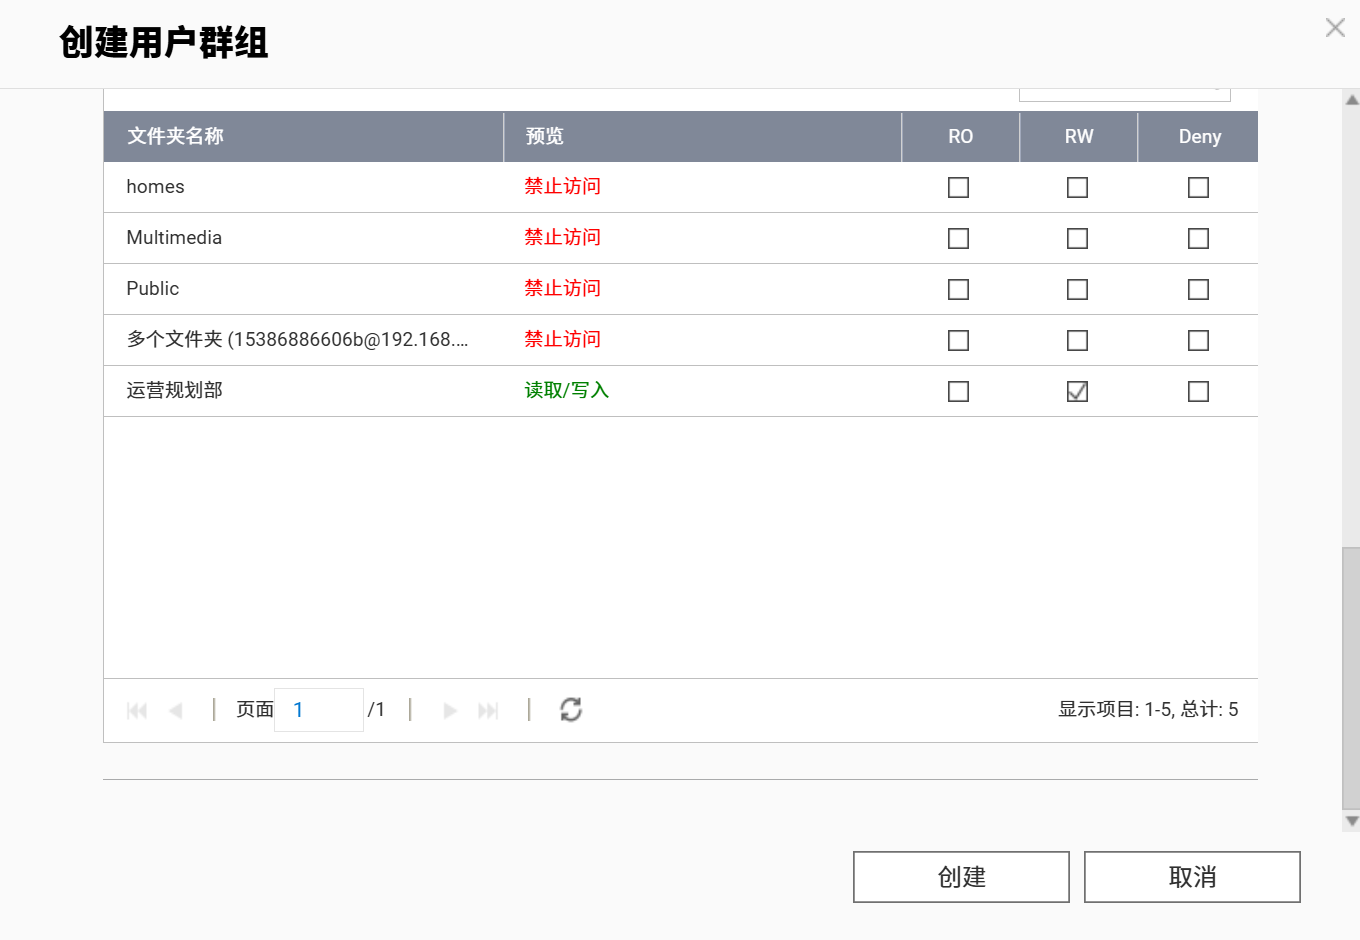This screenshot has height=940, width=1360.
Task: Enable RO for 运营规划部 folder
Action: coord(958,391)
